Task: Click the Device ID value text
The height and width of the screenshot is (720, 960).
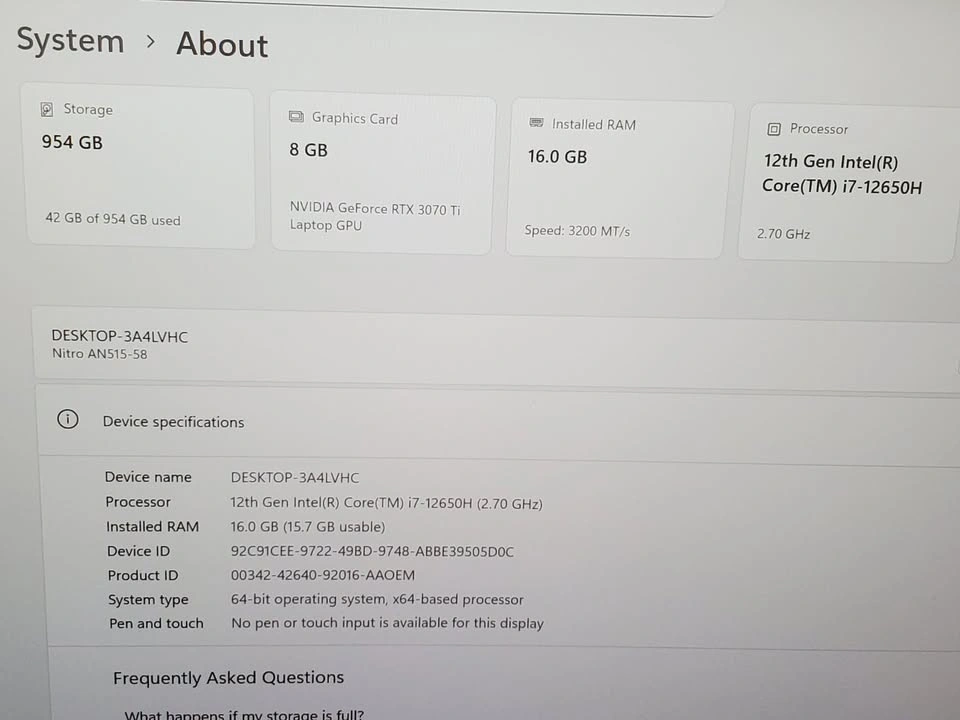Action: tap(372, 551)
